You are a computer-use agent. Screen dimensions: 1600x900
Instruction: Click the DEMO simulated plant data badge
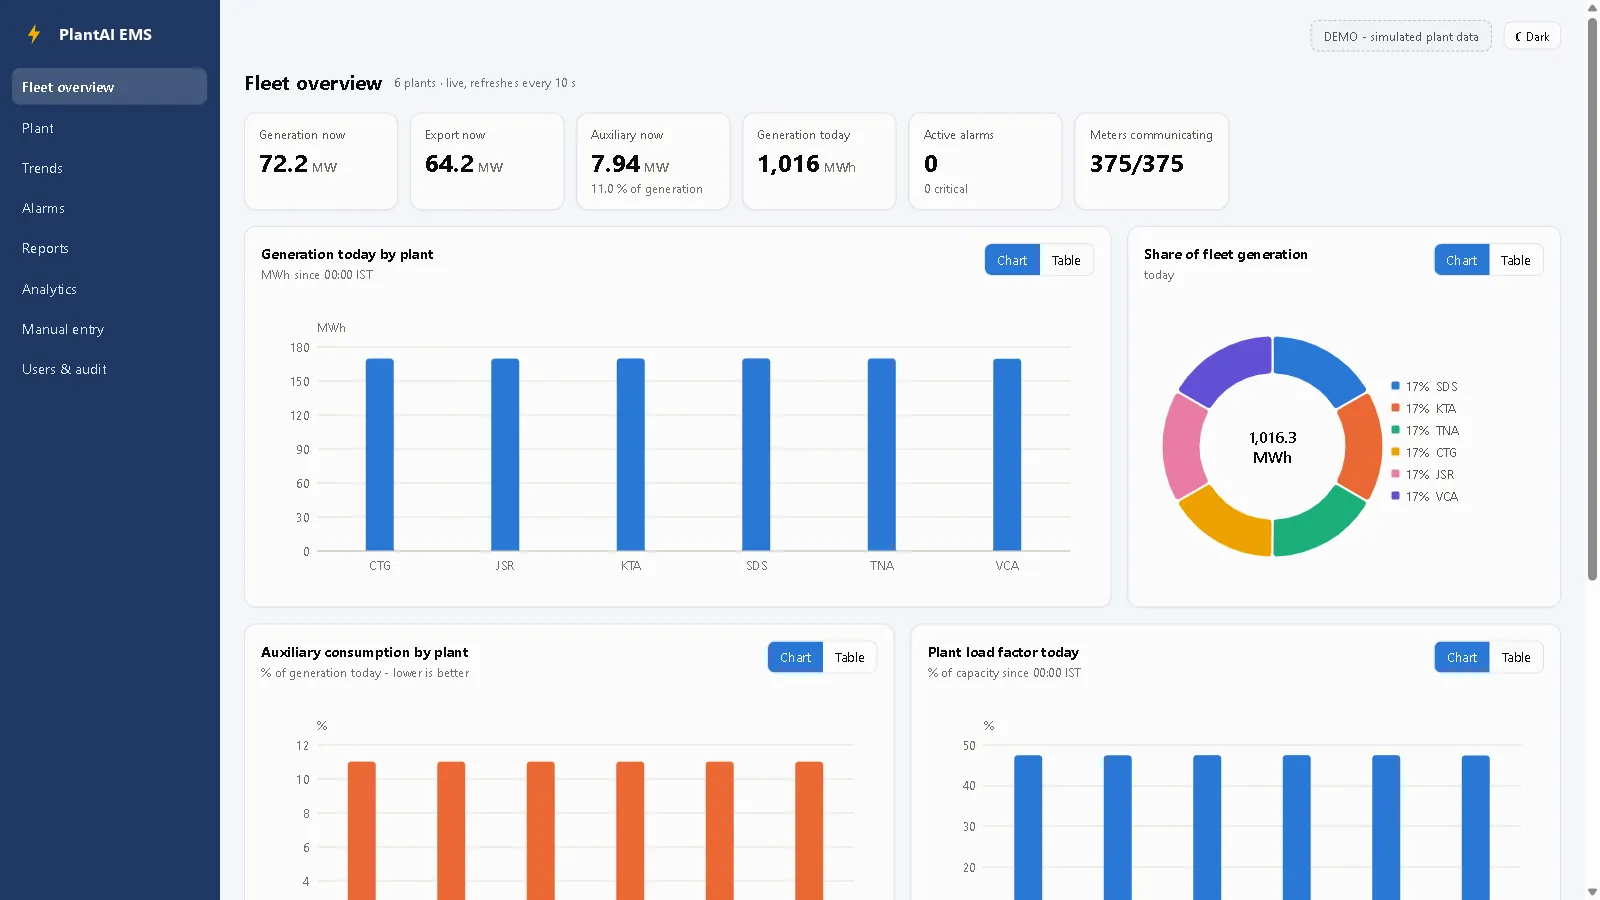click(1401, 37)
